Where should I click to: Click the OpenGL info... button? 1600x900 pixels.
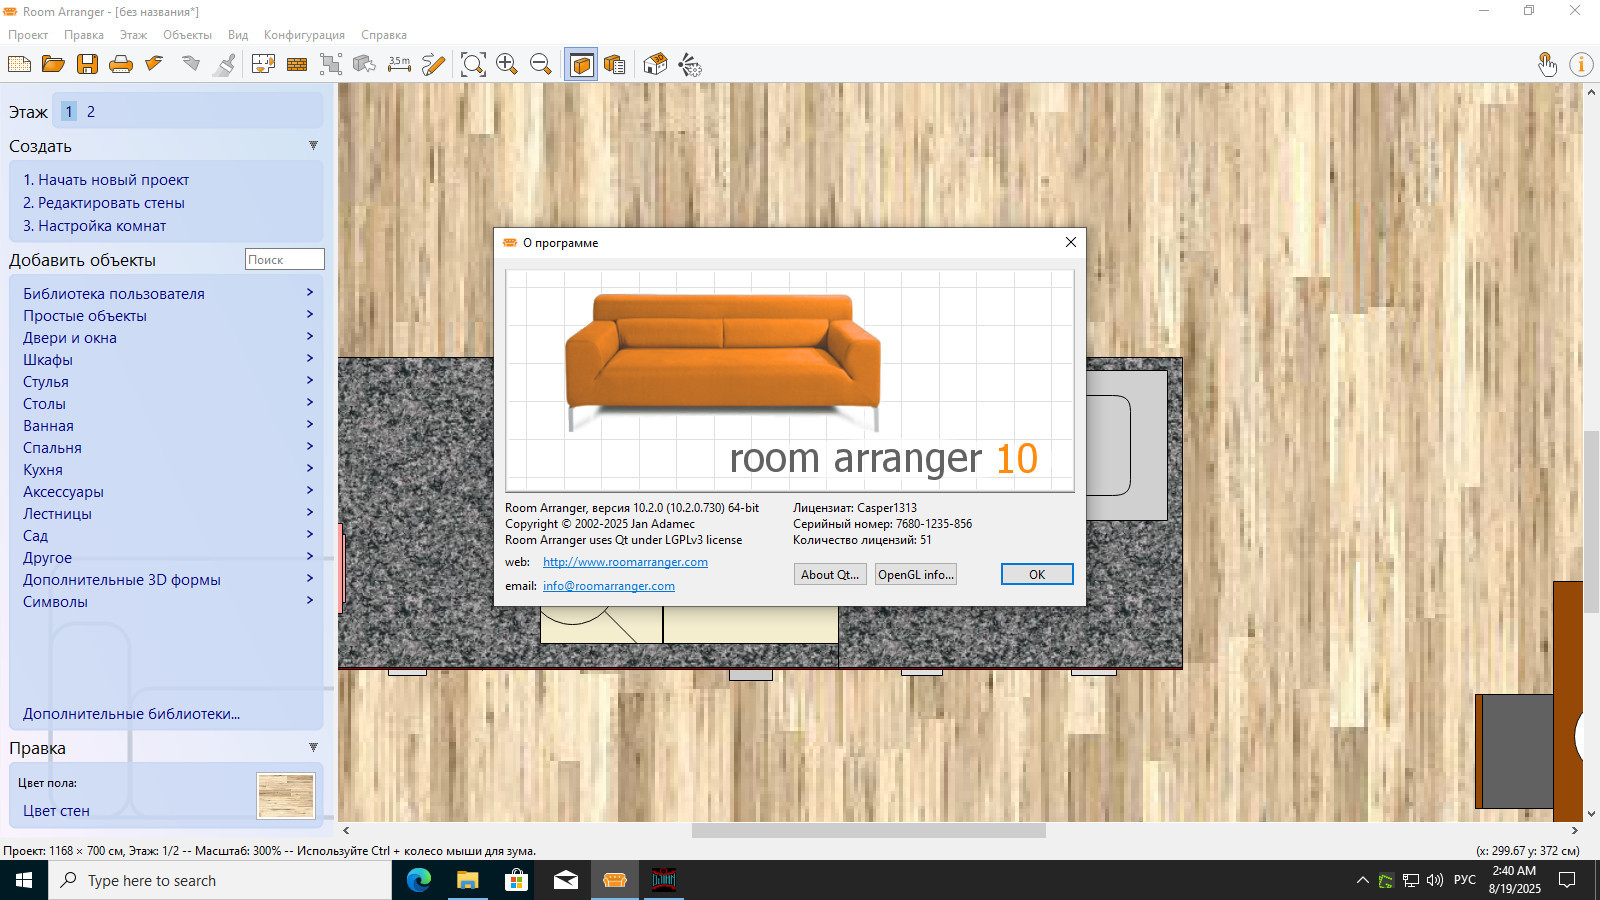(x=915, y=574)
